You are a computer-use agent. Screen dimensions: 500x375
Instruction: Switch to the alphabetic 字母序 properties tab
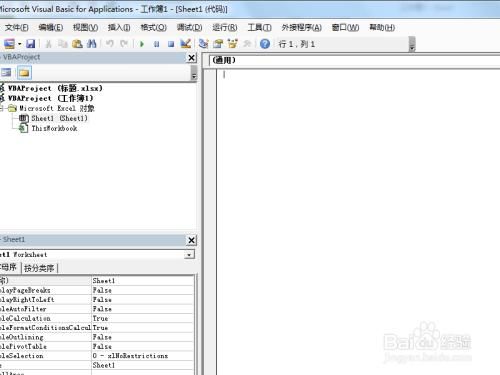(8, 267)
